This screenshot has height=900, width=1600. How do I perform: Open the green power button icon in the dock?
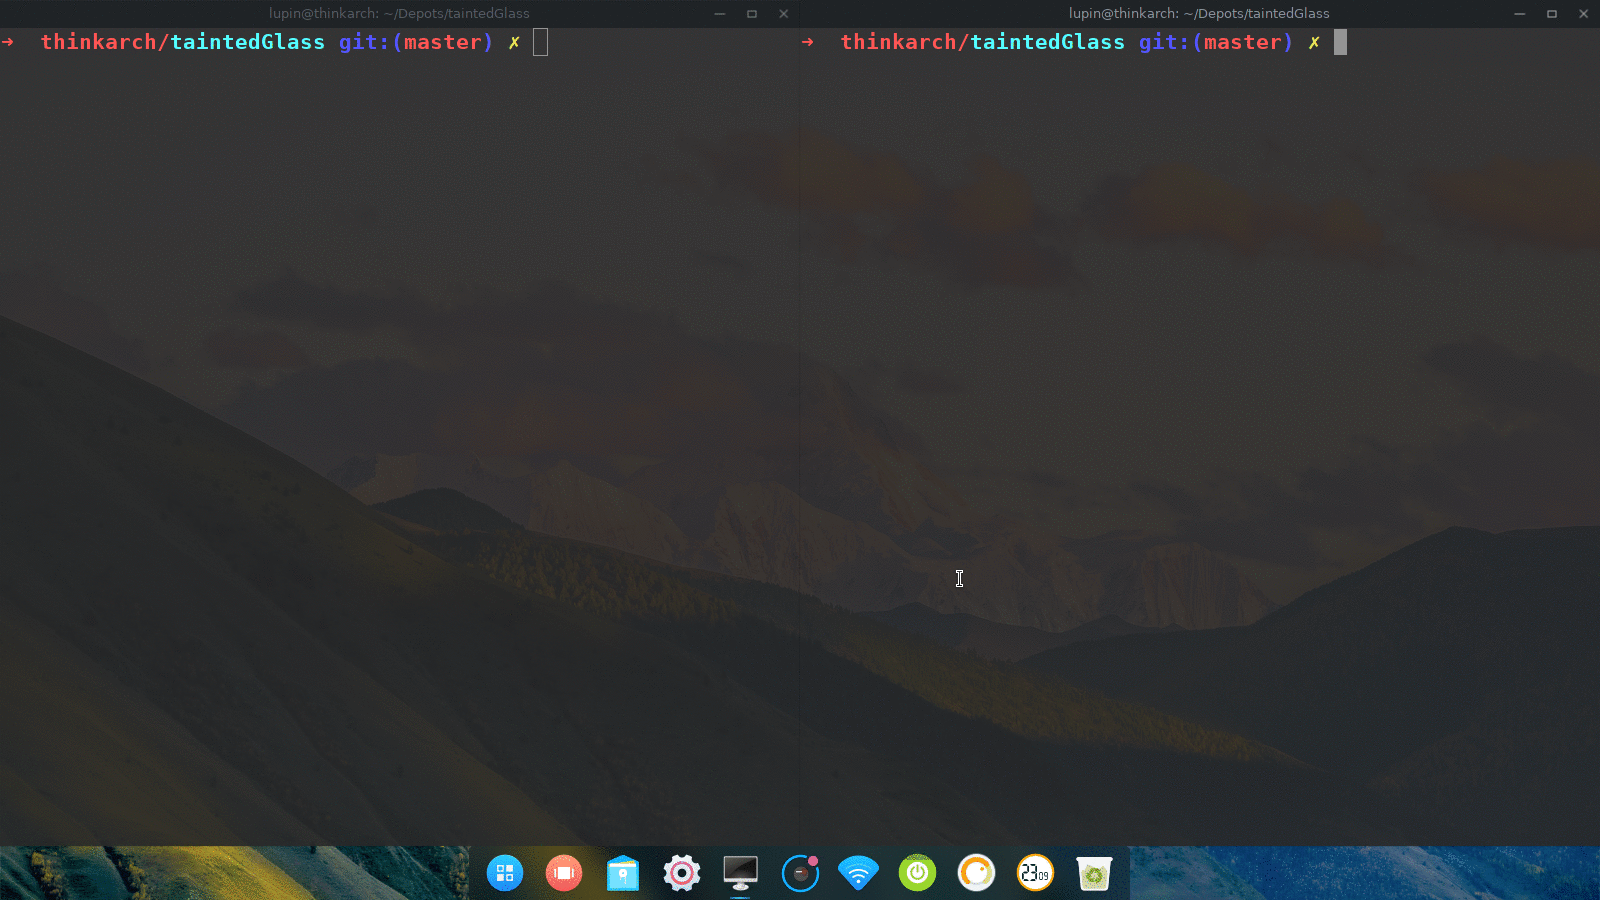(x=917, y=873)
